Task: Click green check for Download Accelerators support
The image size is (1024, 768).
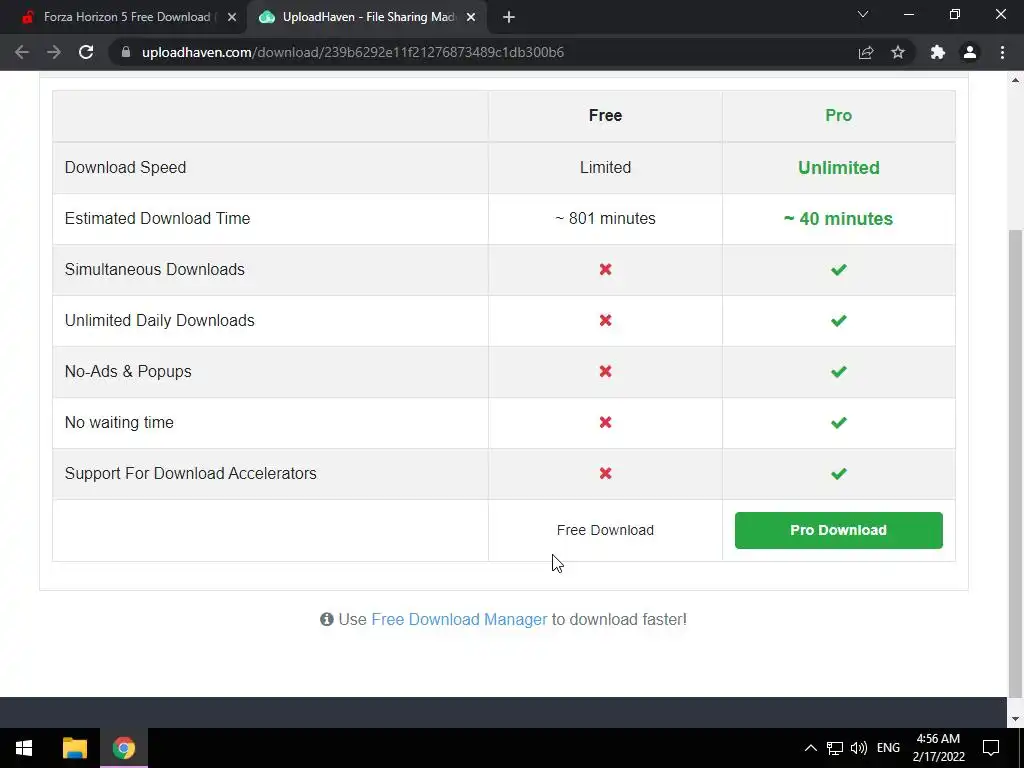Action: 839,473
